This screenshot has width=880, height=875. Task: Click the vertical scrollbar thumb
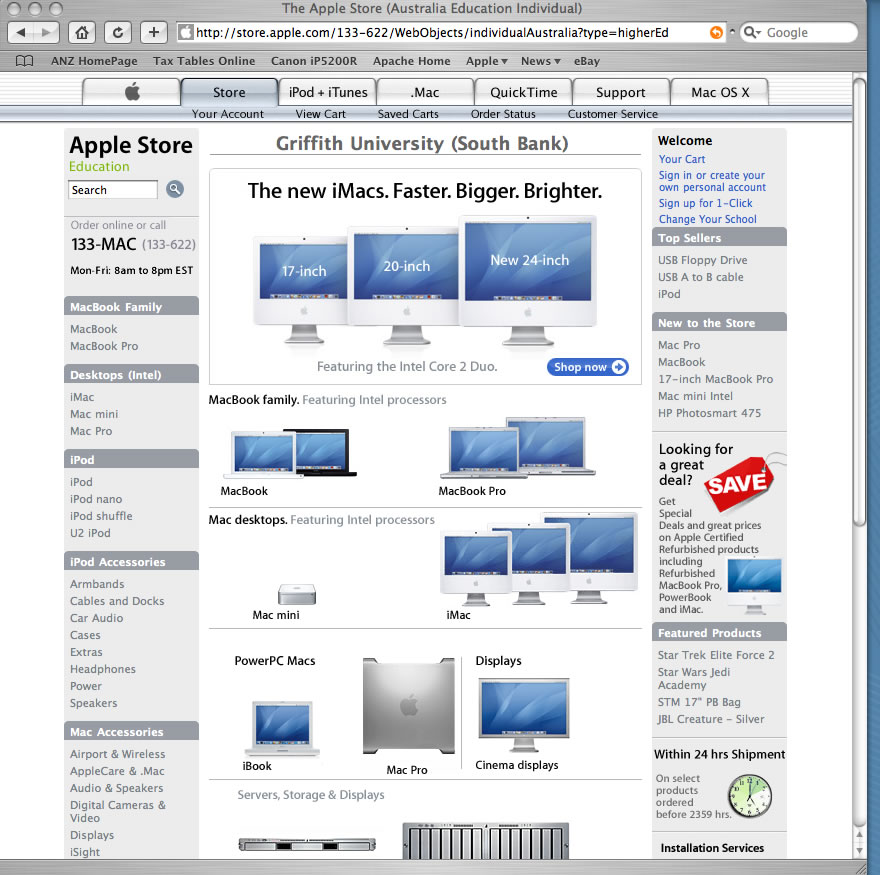pos(859,303)
